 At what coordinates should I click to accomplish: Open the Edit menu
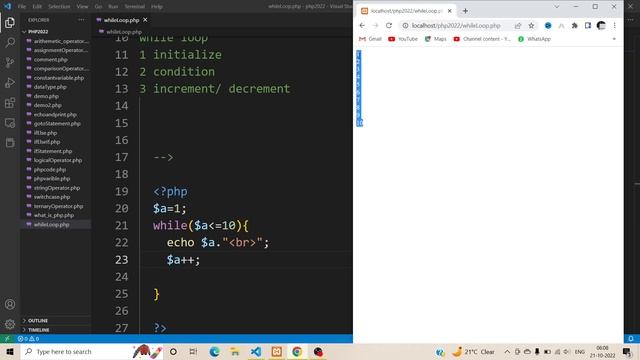tap(37, 7)
